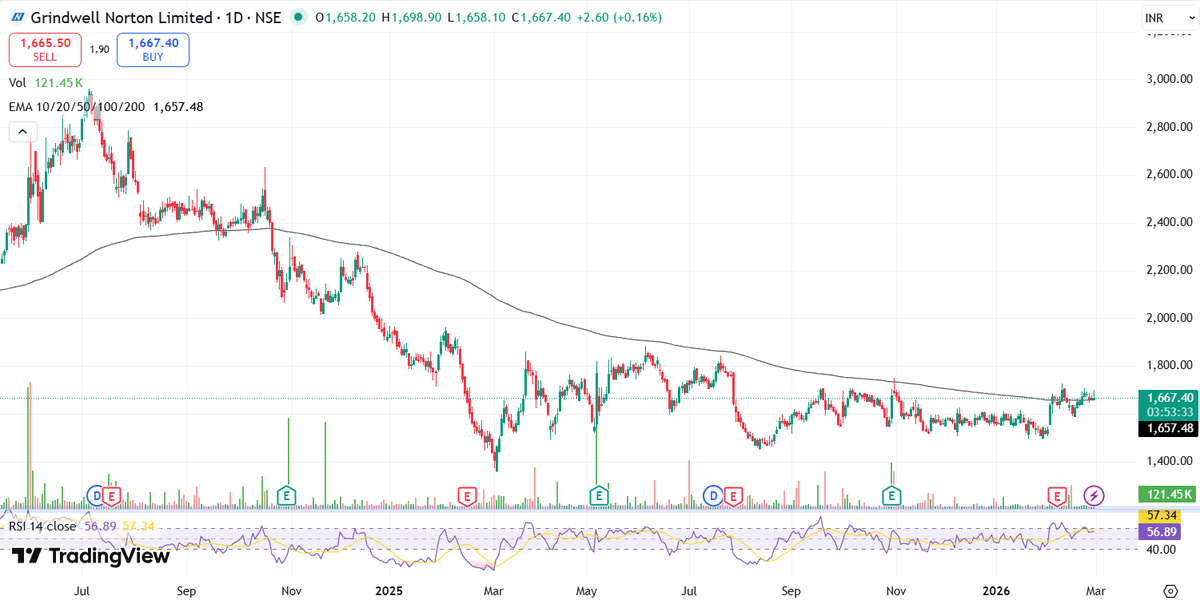
Task: Open the red July 2024 earnings marker
Action: (112, 495)
